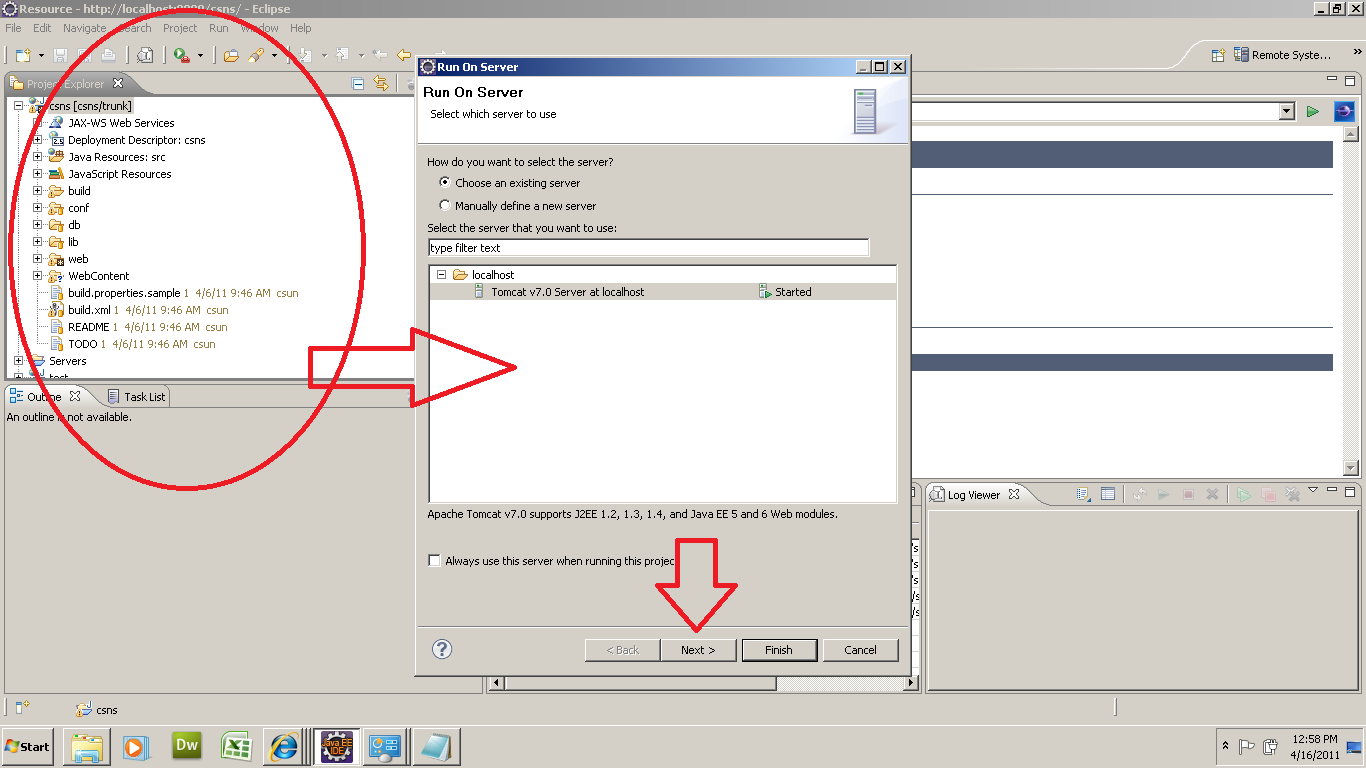Click the Windows Start button

(28, 746)
